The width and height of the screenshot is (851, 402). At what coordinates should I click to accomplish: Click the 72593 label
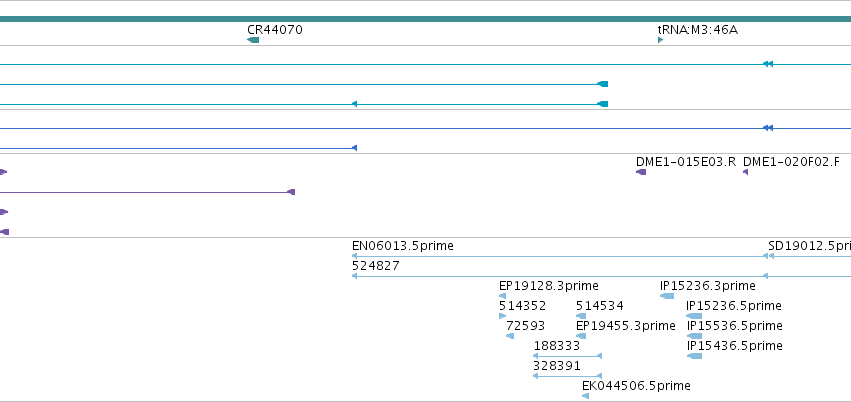tap(525, 326)
